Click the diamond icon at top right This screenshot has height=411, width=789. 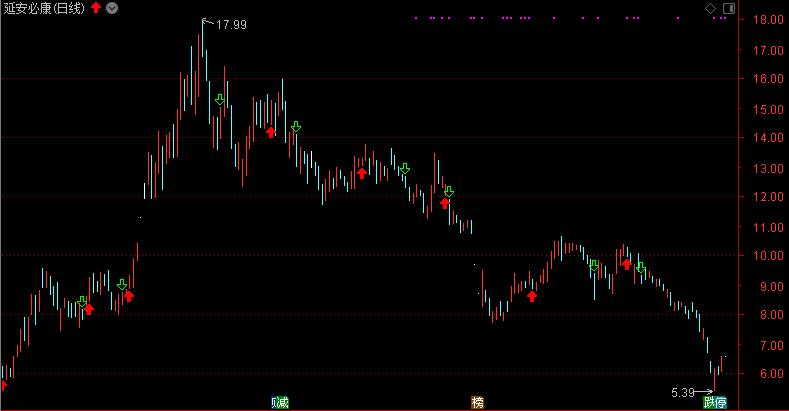coord(710,8)
